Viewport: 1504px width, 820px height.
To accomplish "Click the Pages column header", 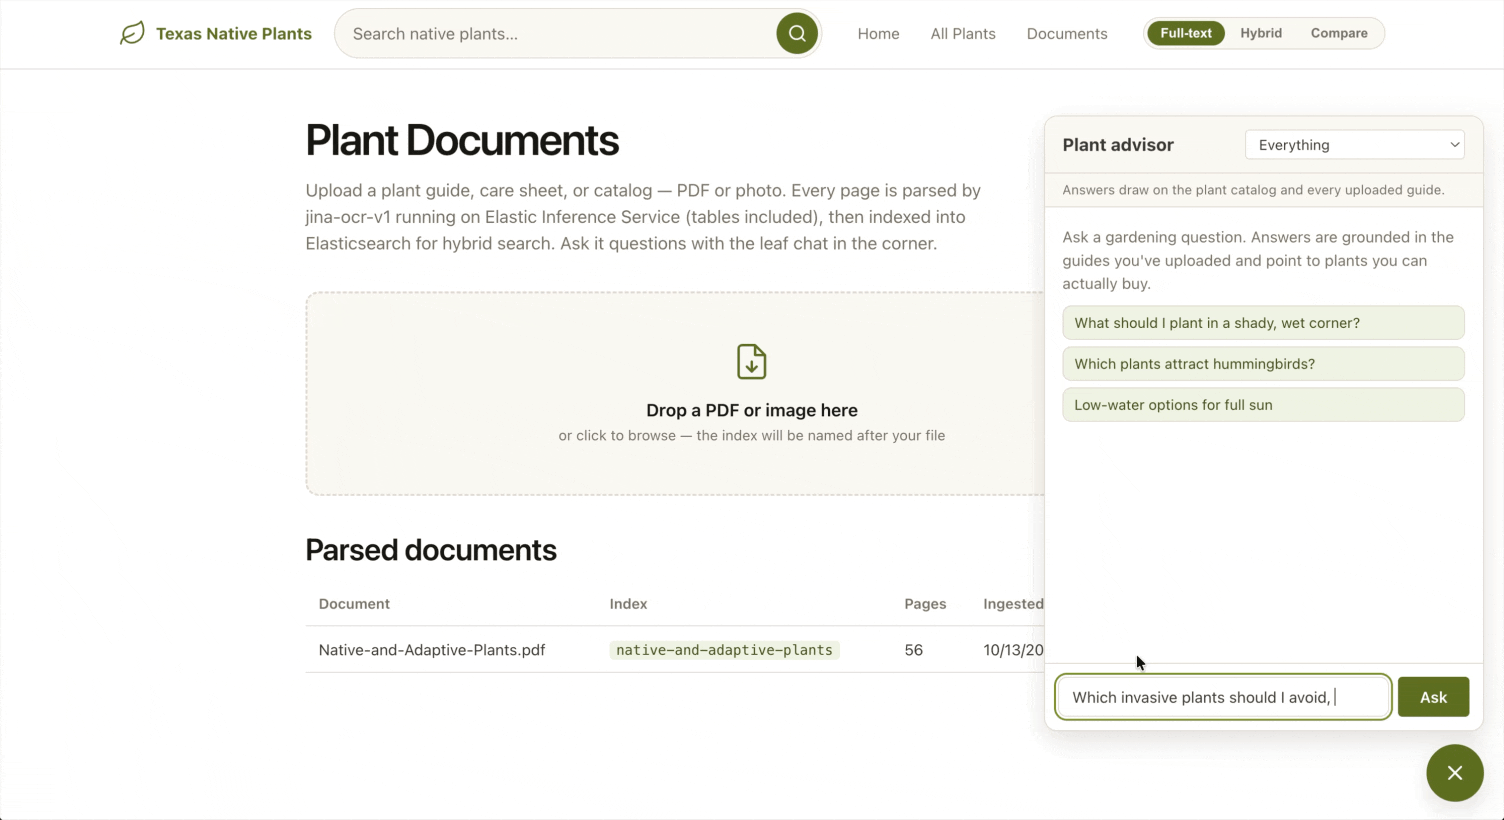I will pyautogui.click(x=925, y=604).
